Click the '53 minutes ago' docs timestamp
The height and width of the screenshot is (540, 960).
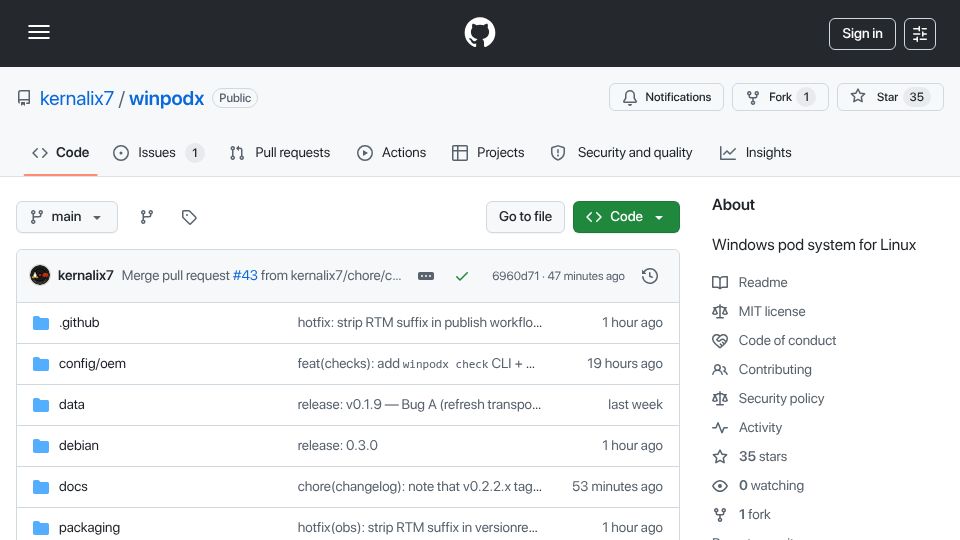pyautogui.click(x=617, y=487)
